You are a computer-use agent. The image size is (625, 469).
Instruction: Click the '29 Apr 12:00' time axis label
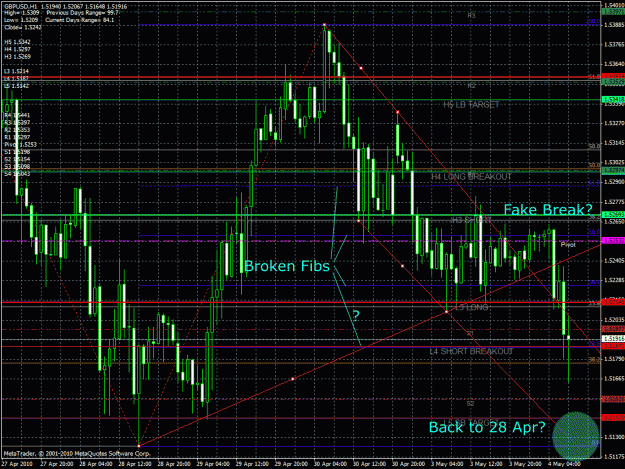pos(252,464)
